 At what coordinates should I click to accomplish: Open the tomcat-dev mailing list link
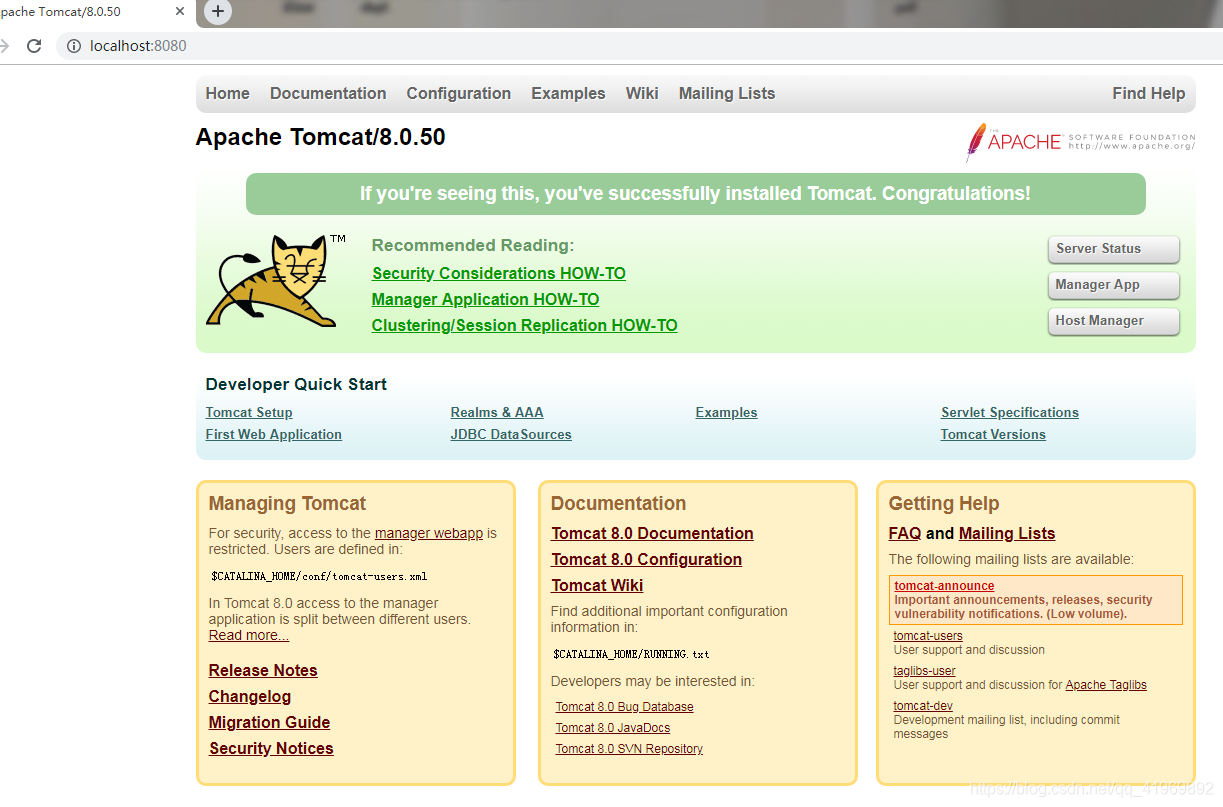(923, 705)
